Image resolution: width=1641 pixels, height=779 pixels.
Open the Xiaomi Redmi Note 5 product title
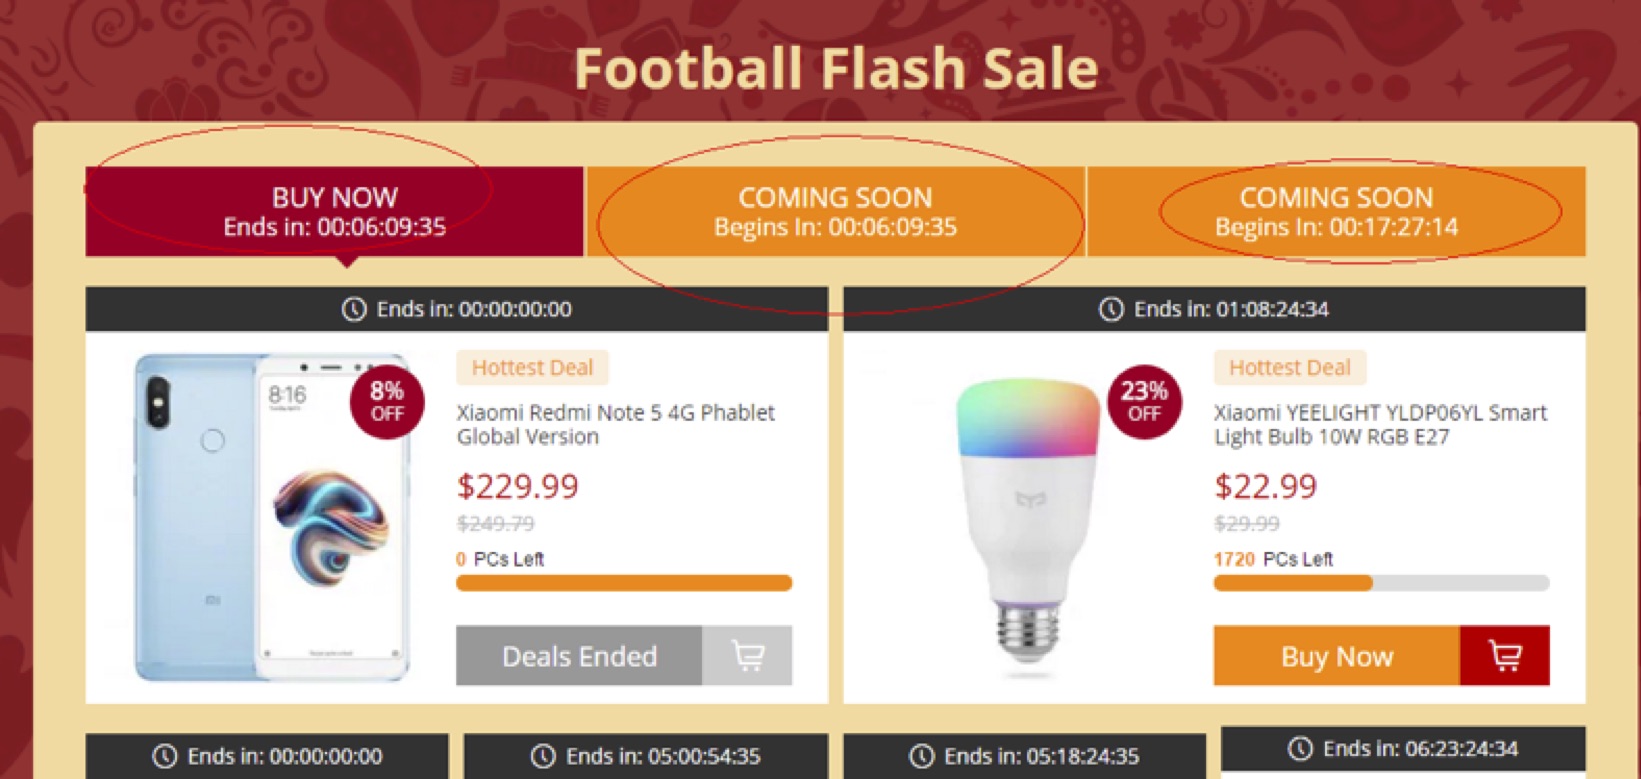[x=615, y=424]
